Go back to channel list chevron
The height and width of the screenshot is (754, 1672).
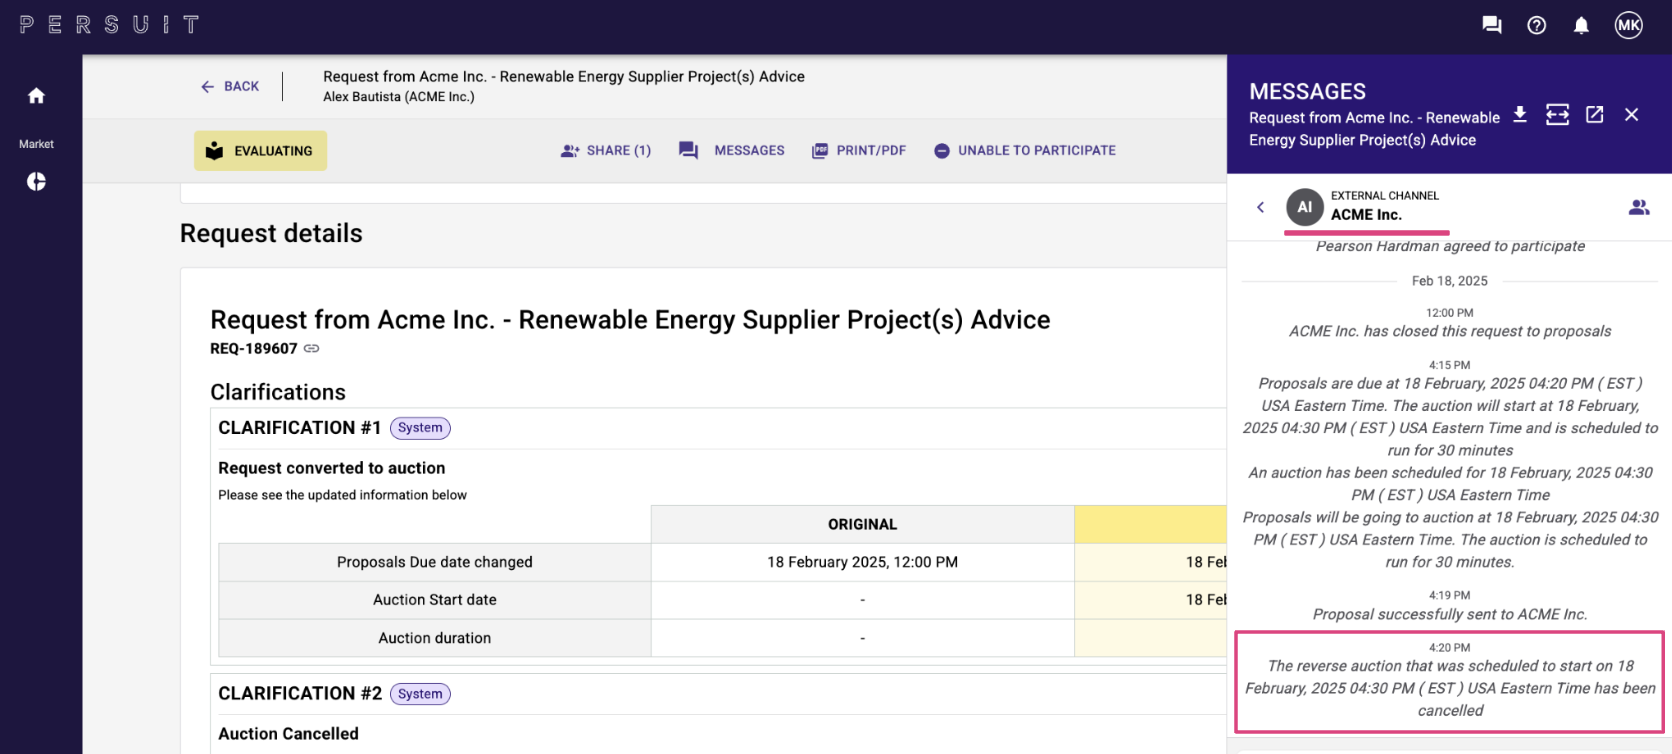tap(1261, 207)
